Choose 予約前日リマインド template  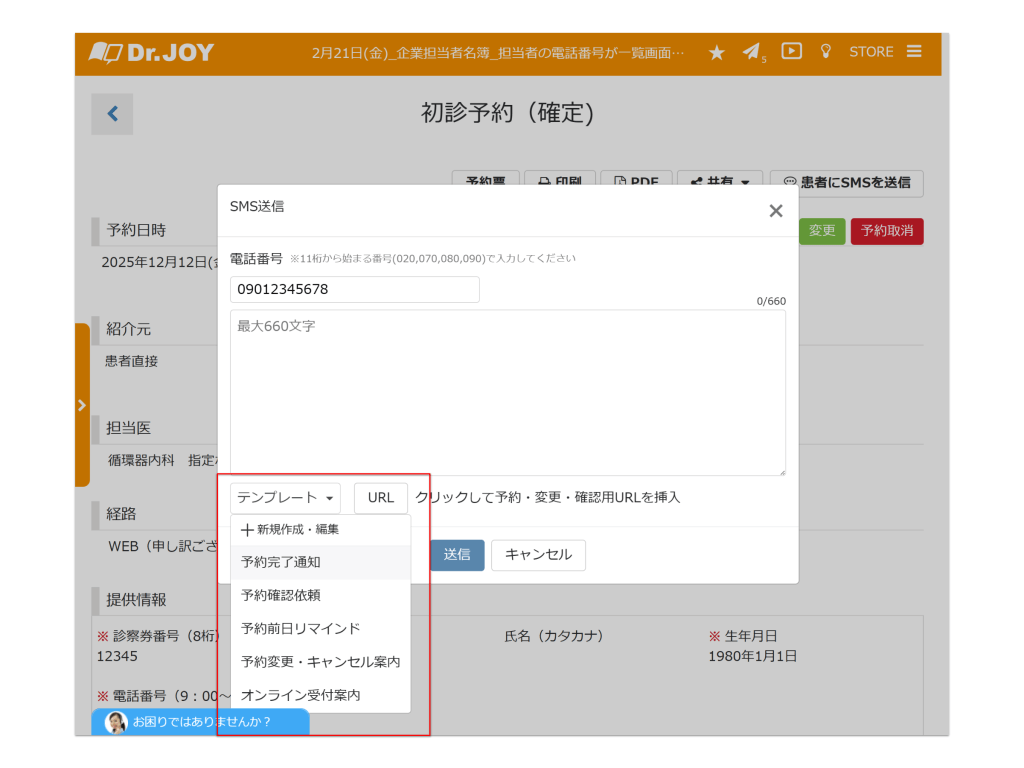point(300,629)
